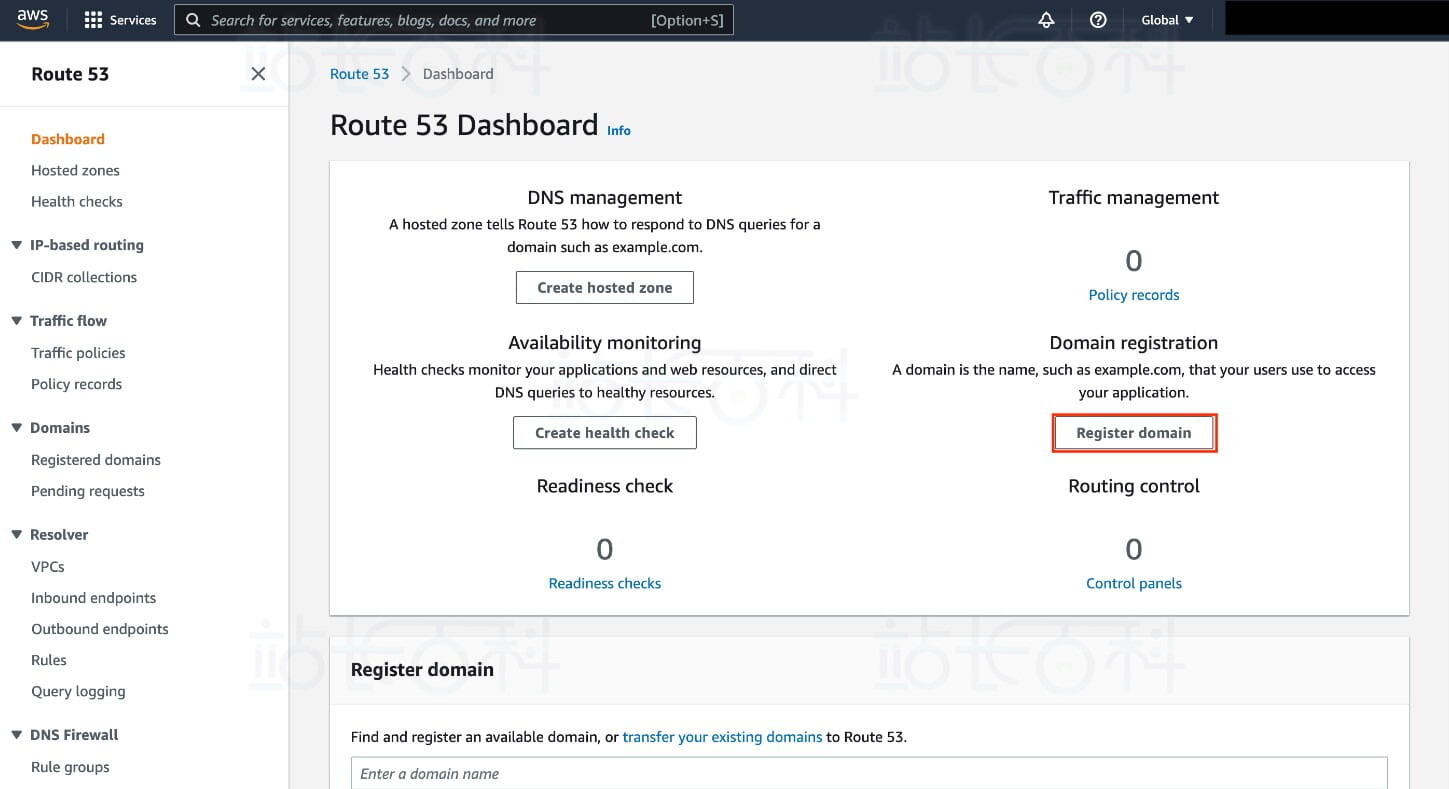
Task: Click the Route 53 breadcrumb link
Action: (359, 74)
